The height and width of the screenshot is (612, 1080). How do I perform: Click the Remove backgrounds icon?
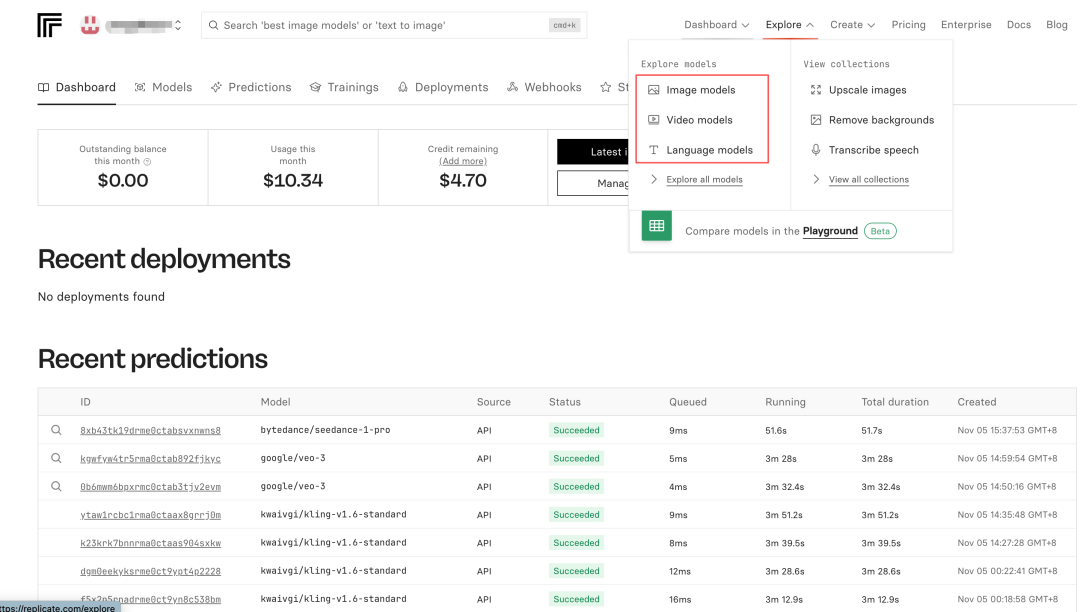point(816,120)
